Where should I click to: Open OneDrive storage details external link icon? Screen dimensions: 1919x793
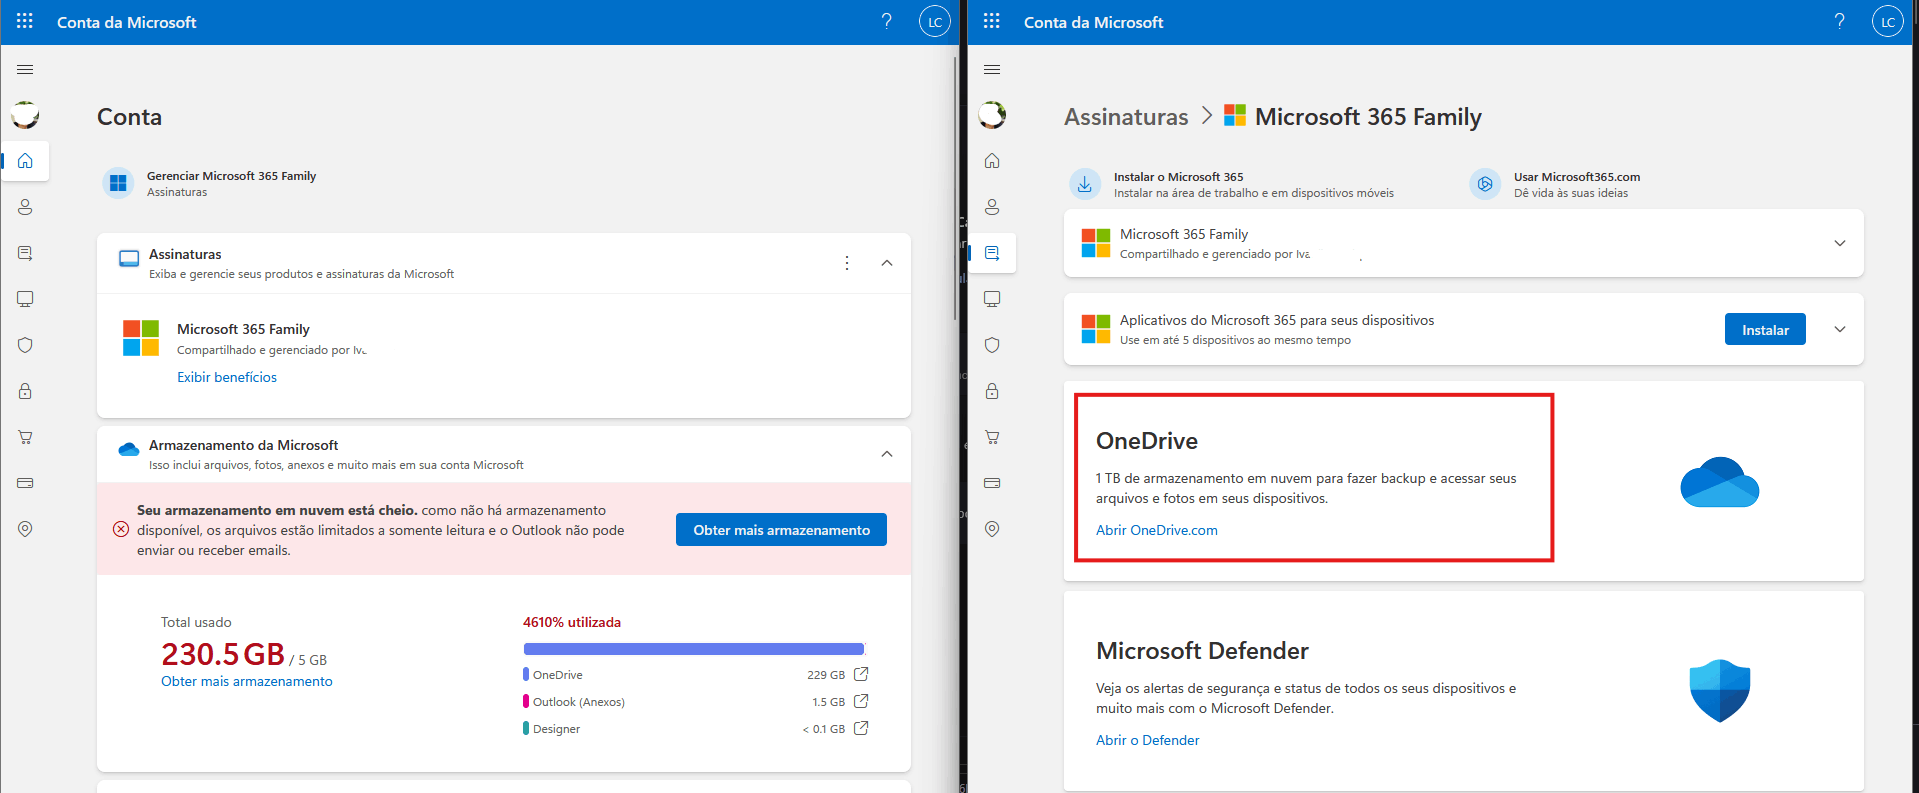pos(861,674)
